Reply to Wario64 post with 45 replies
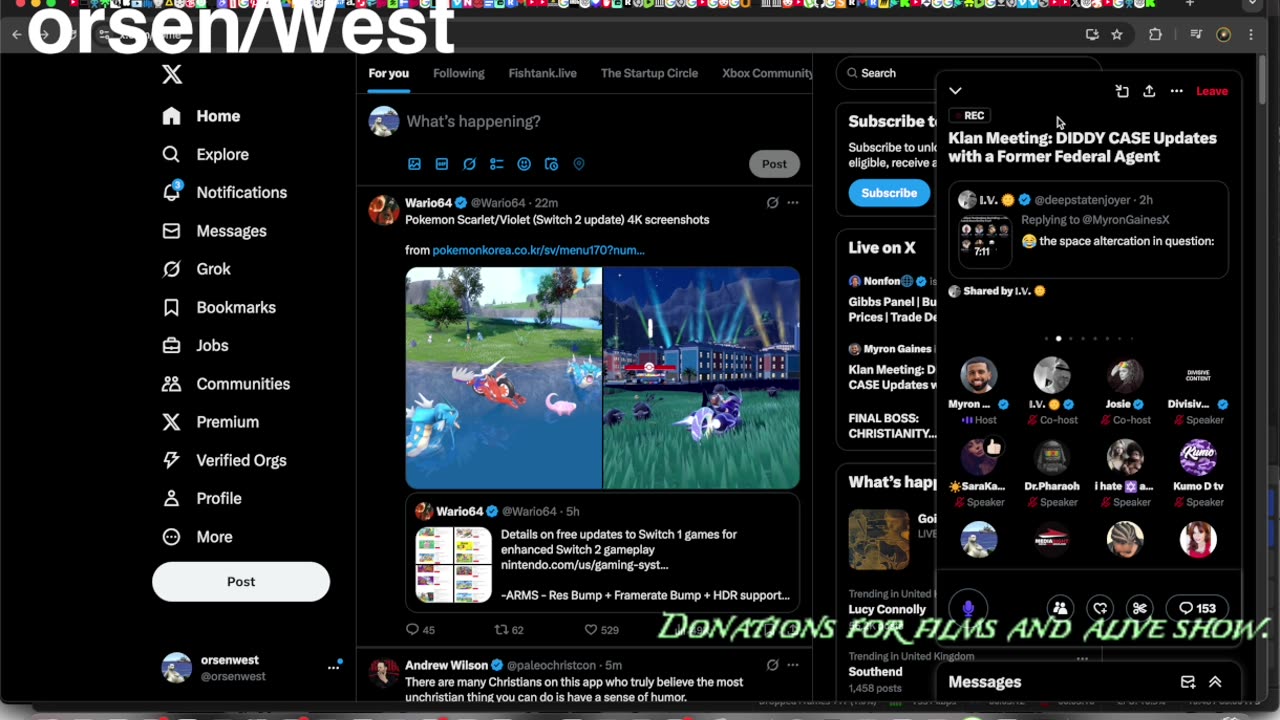 (x=420, y=630)
